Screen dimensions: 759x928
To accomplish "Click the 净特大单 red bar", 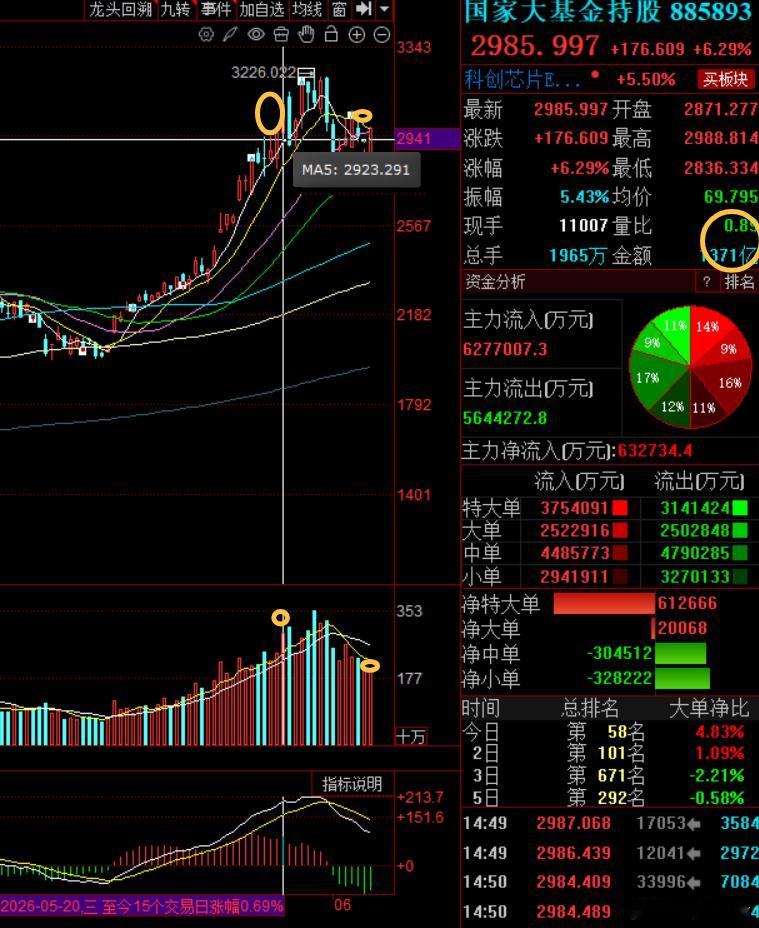I will click(x=604, y=603).
